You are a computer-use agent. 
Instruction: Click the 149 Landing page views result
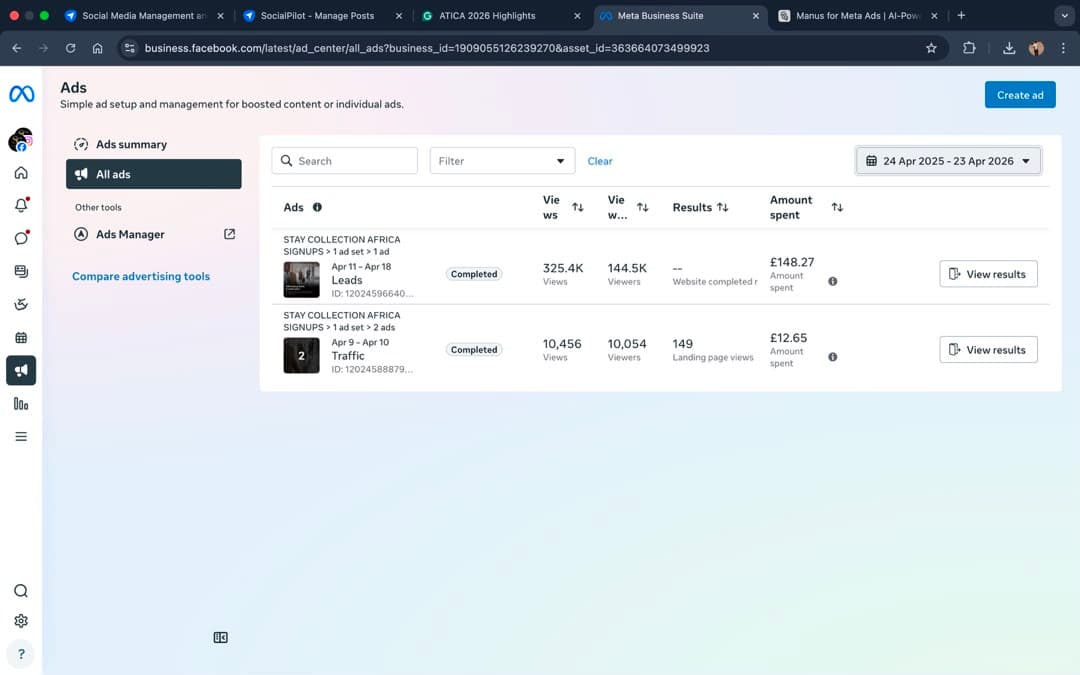(x=683, y=344)
